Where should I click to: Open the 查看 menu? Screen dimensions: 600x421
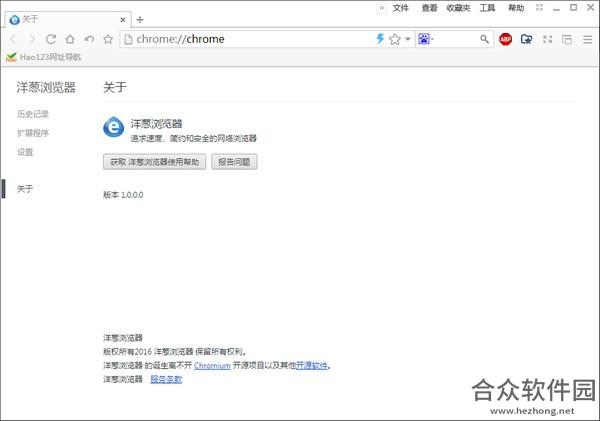click(429, 8)
